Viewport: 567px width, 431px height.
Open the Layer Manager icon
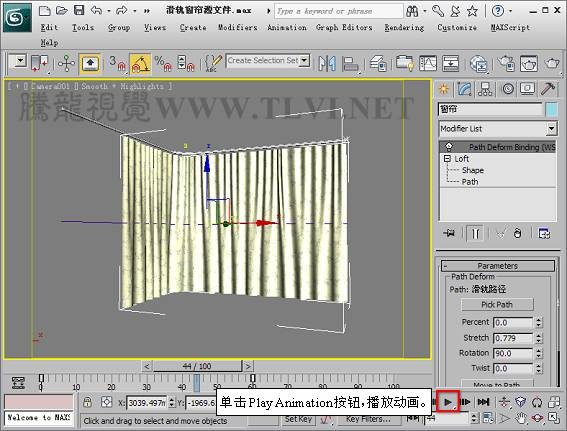[x=378, y=63]
